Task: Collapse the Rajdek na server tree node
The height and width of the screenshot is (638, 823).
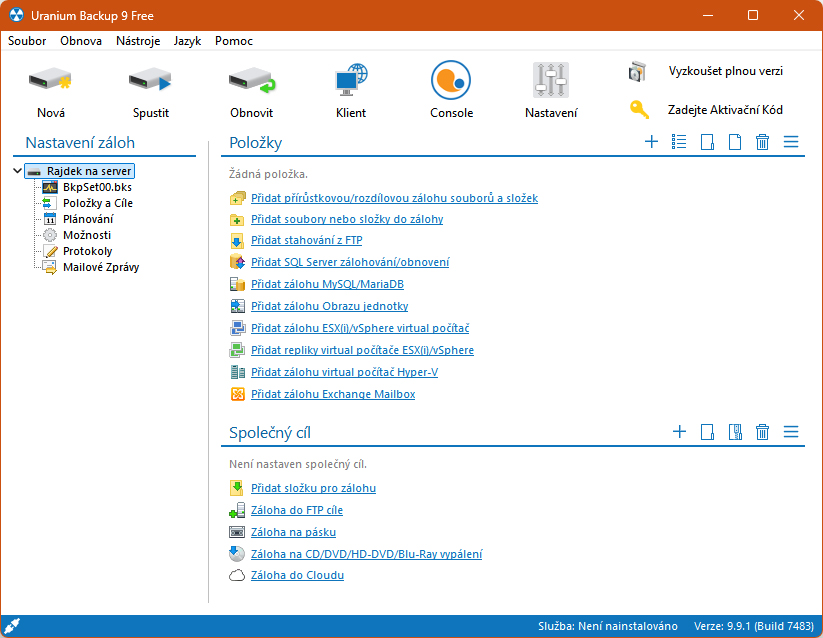Action: 19,171
